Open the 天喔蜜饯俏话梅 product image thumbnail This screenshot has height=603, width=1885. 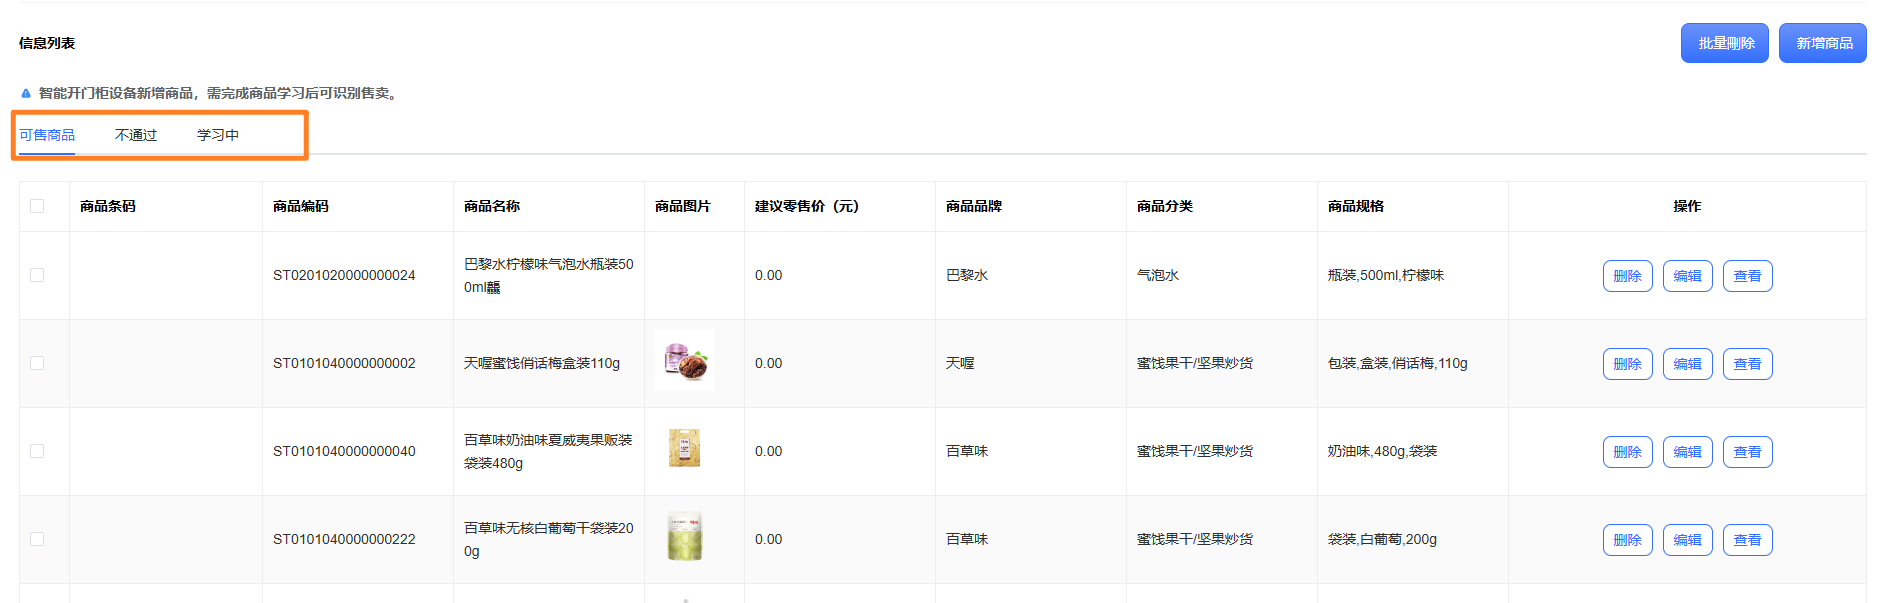point(685,360)
